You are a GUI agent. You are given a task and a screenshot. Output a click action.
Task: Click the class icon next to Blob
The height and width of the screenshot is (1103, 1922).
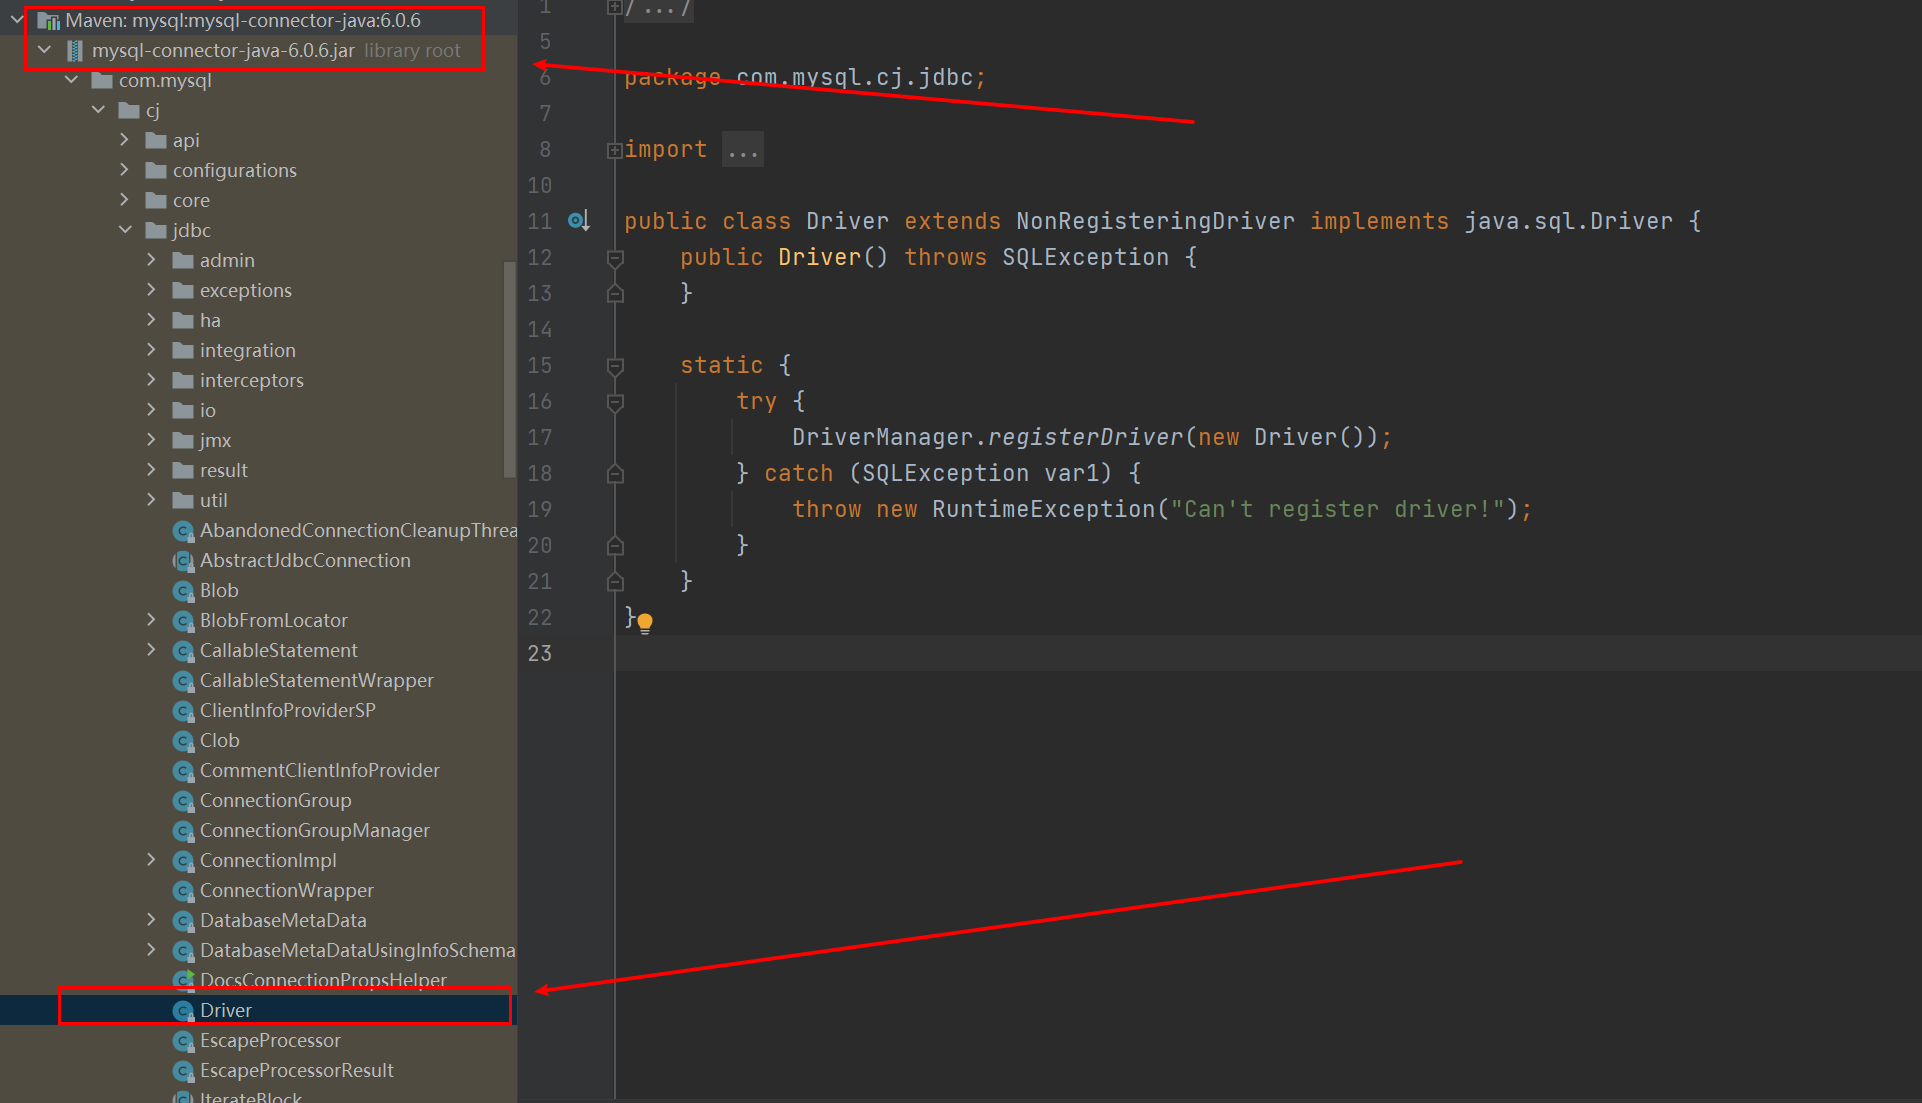[183, 591]
